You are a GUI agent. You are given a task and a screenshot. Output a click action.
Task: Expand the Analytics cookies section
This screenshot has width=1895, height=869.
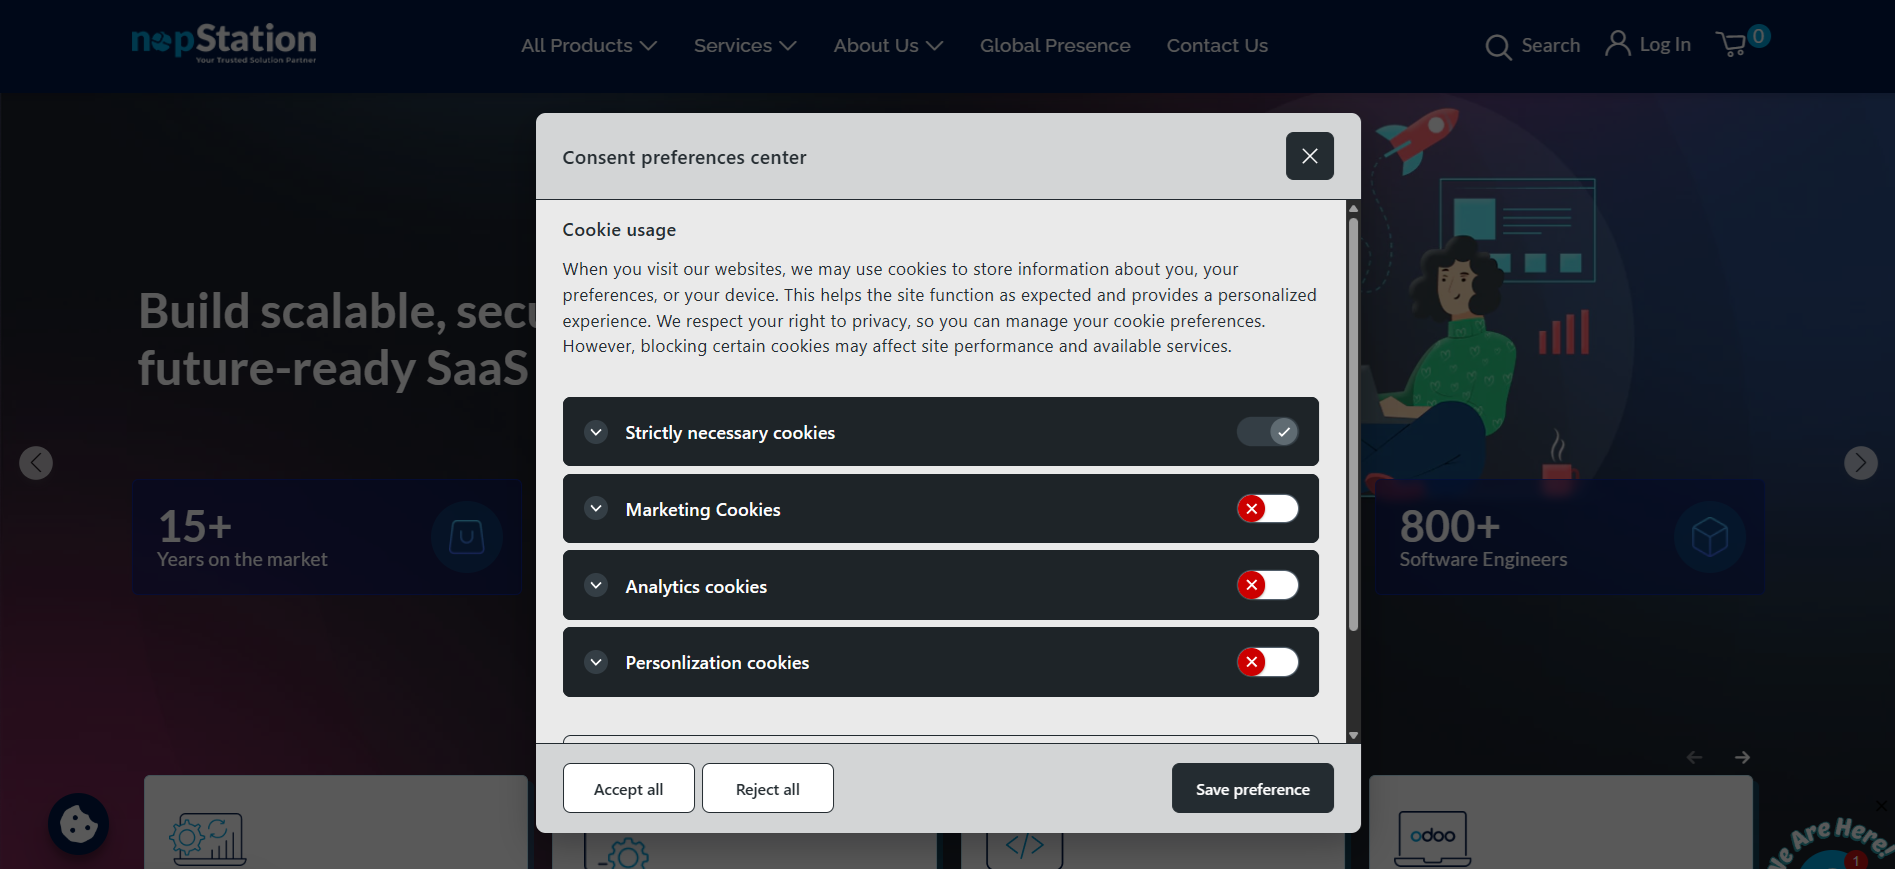[596, 585]
